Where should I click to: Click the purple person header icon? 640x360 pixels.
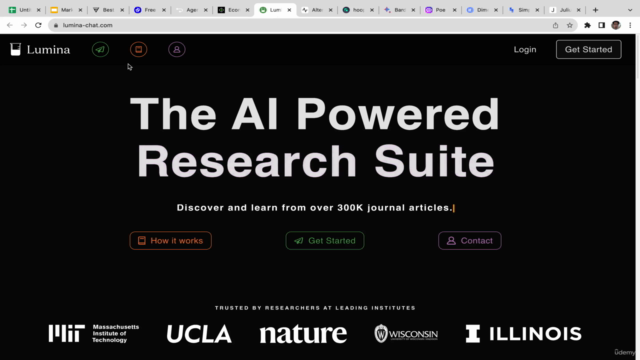pos(177,49)
